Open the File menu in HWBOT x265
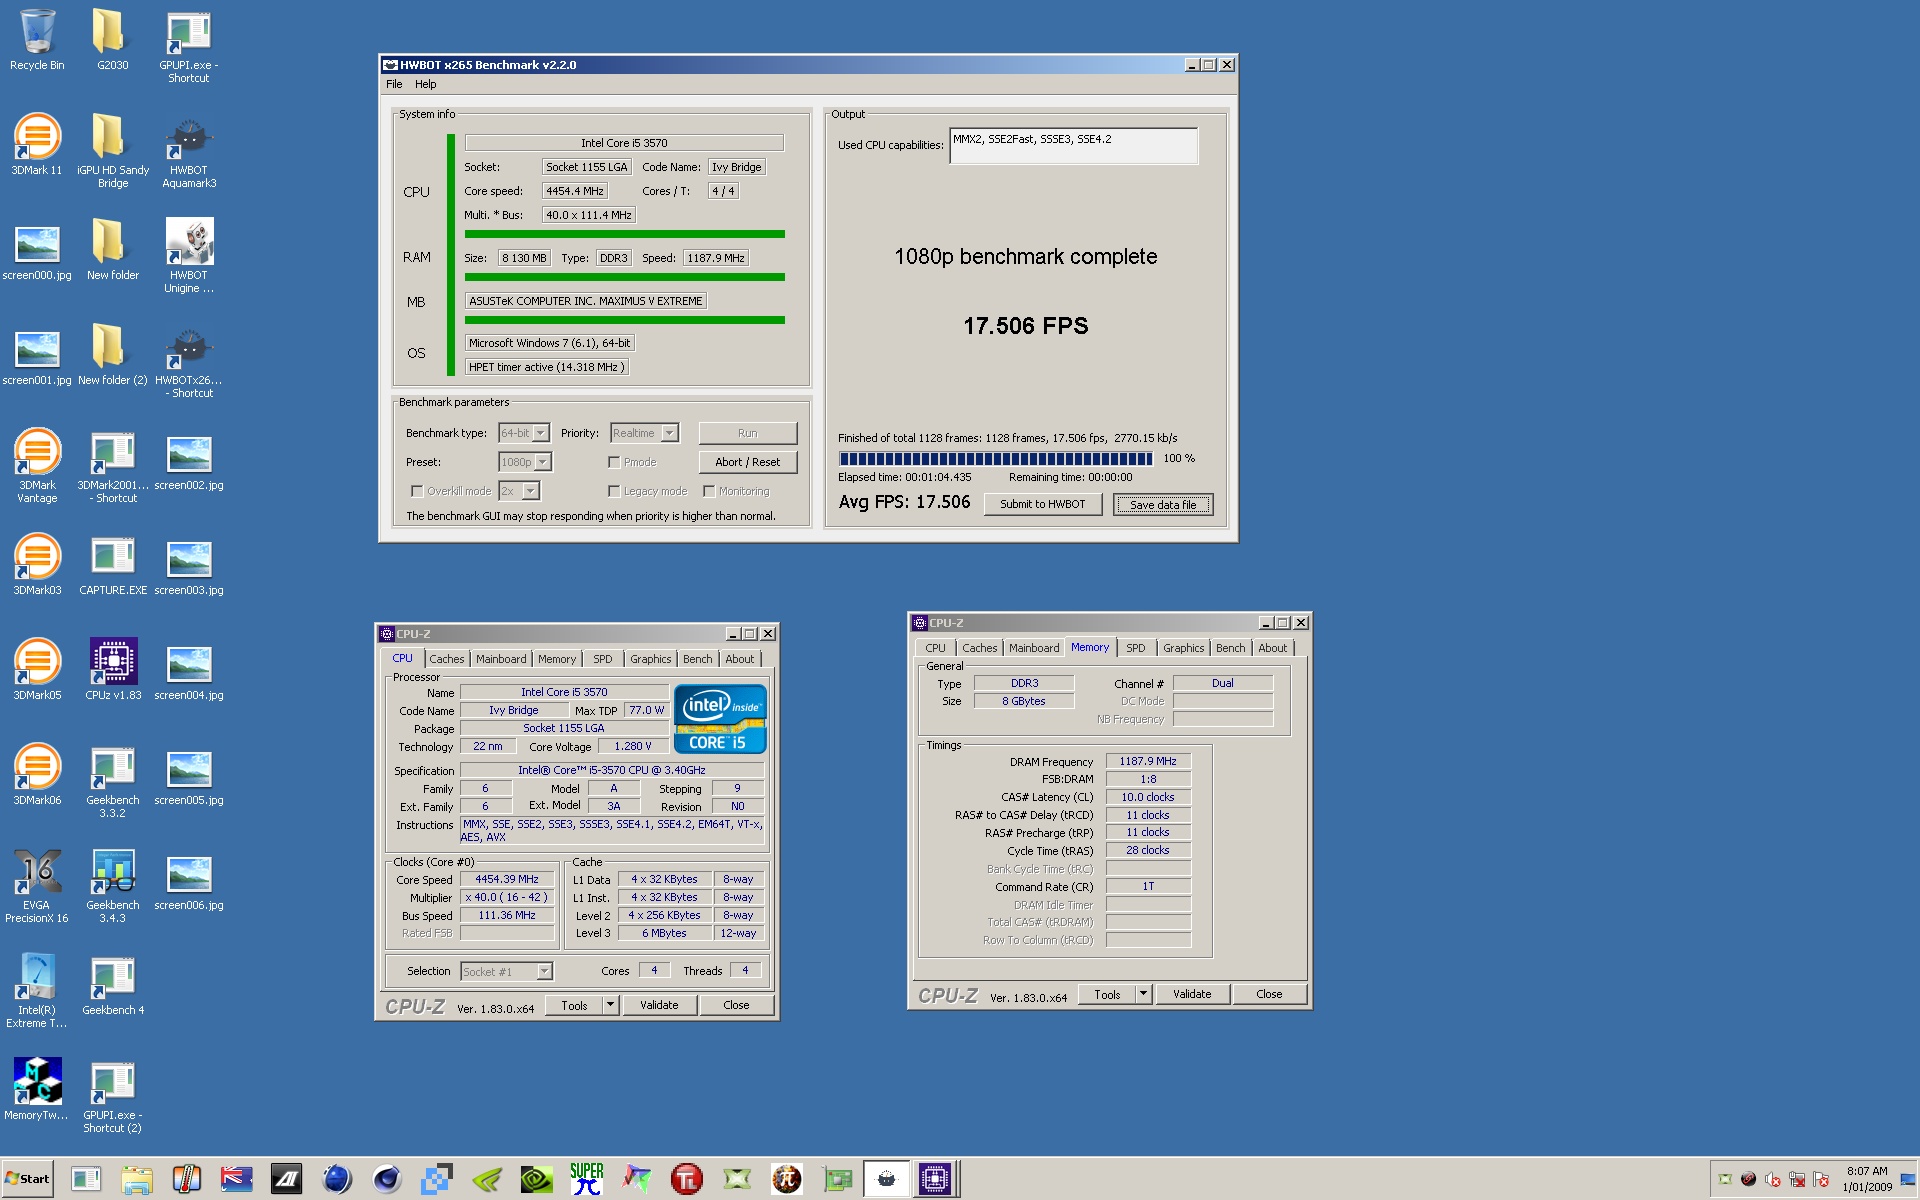The height and width of the screenshot is (1200, 1920). [x=394, y=84]
